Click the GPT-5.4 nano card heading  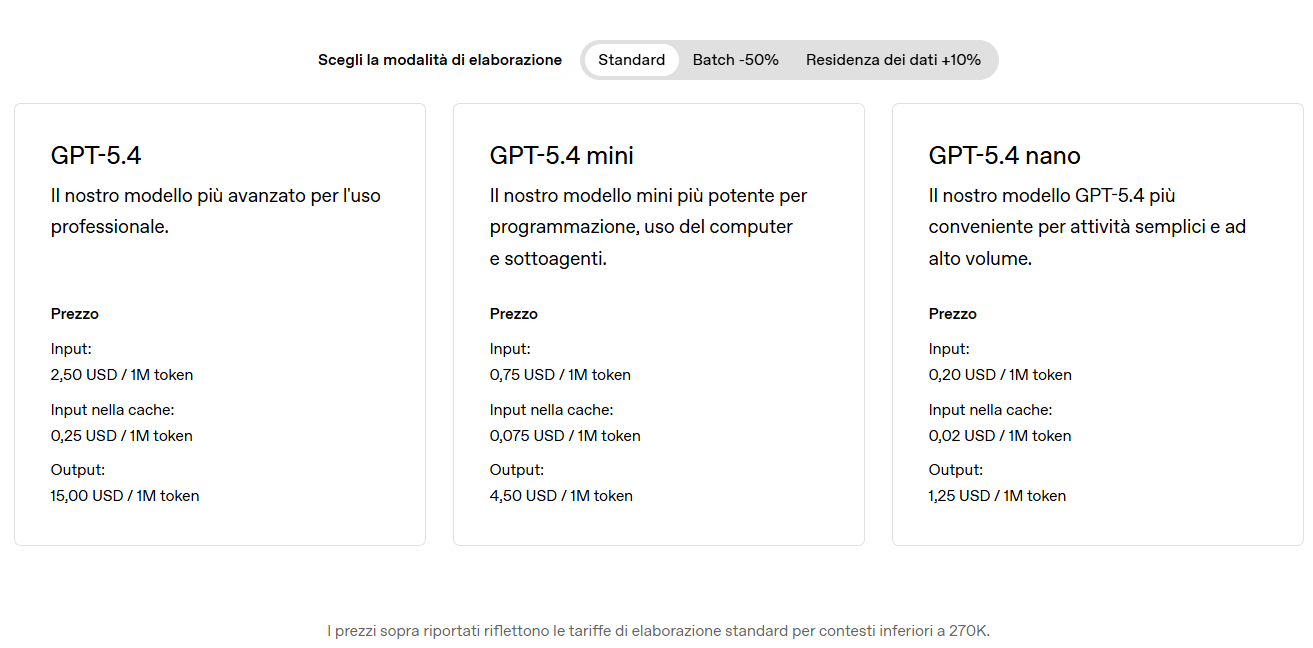pos(1004,155)
